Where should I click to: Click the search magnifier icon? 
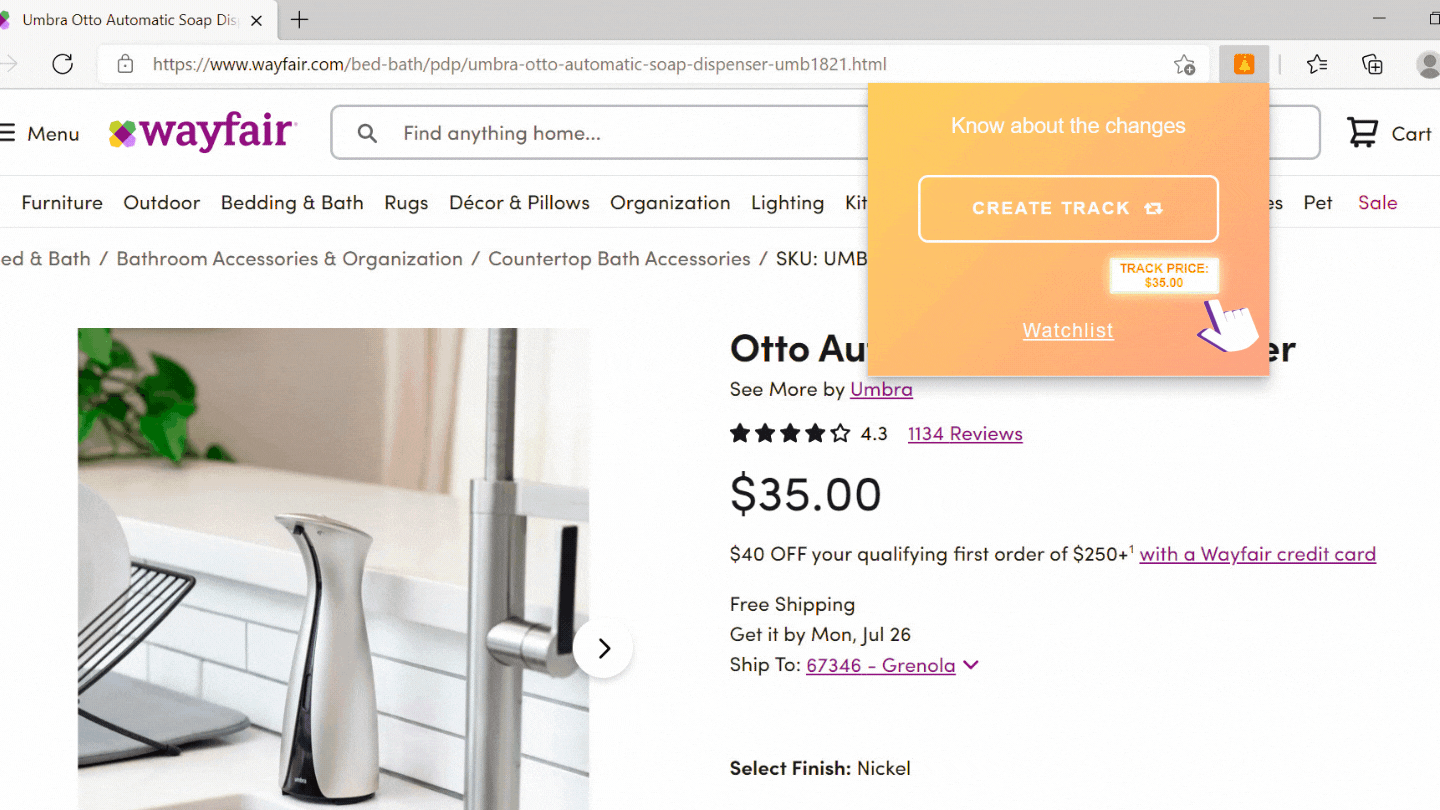366,132
